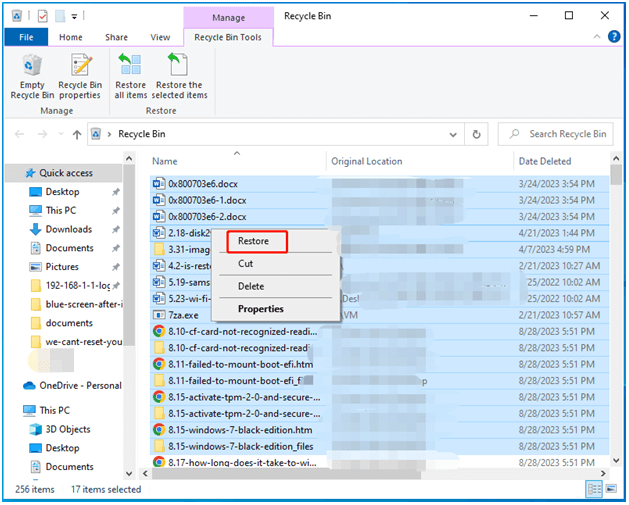Select the This PC root node in the tree
Image resolution: width=629 pixels, height=505 pixels.
pyautogui.click(x=55, y=411)
